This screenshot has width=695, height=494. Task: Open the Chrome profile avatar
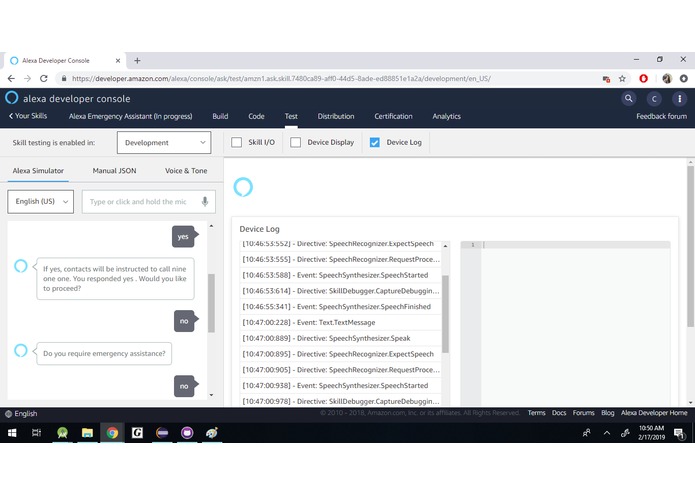[667, 78]
